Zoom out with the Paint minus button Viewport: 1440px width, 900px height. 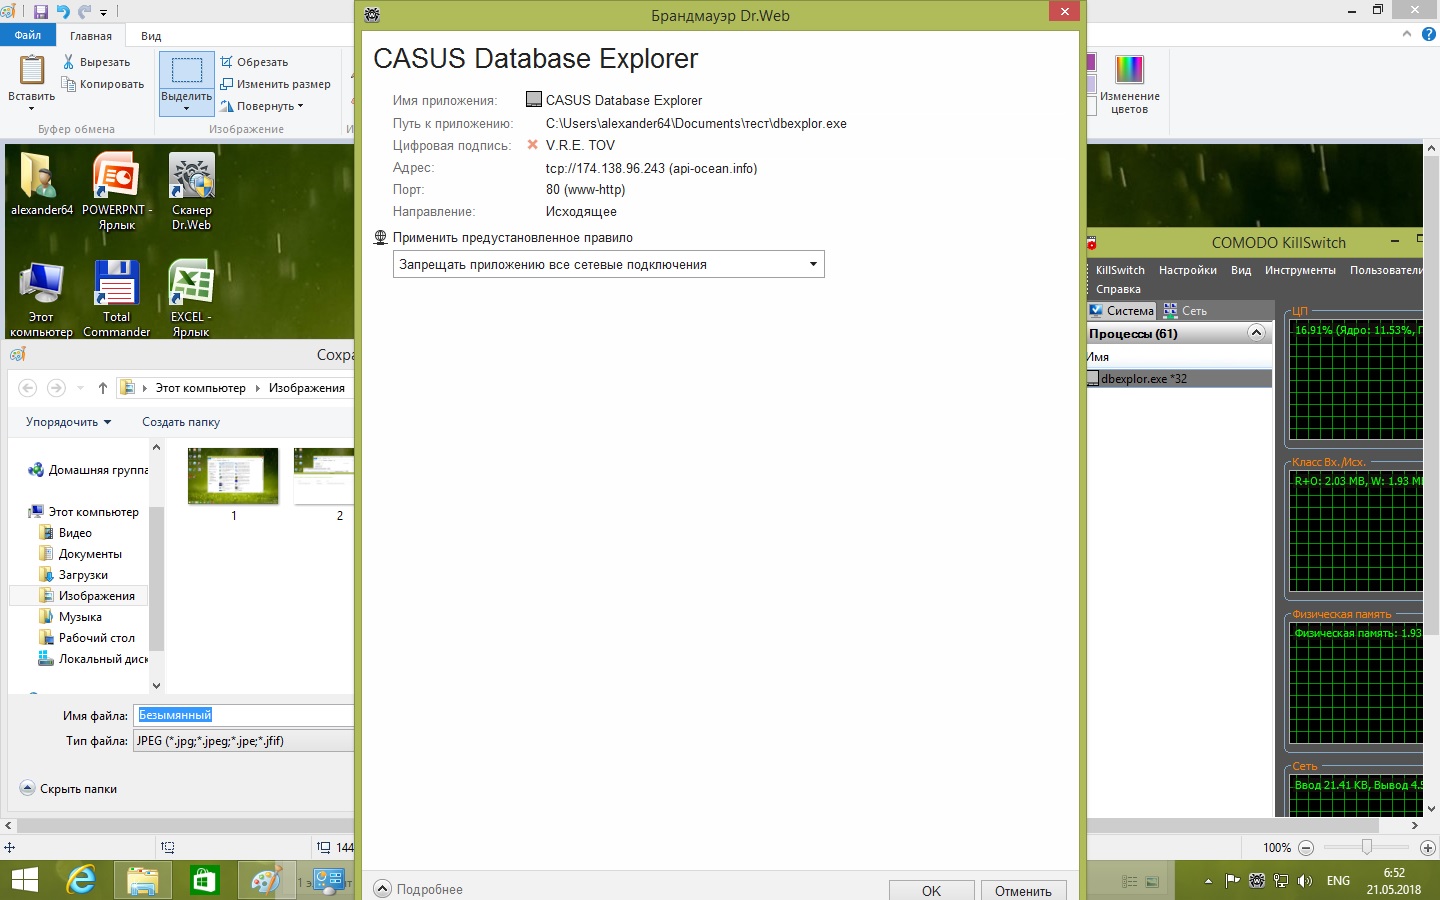pyautogui.click(x=1305, y=848)
